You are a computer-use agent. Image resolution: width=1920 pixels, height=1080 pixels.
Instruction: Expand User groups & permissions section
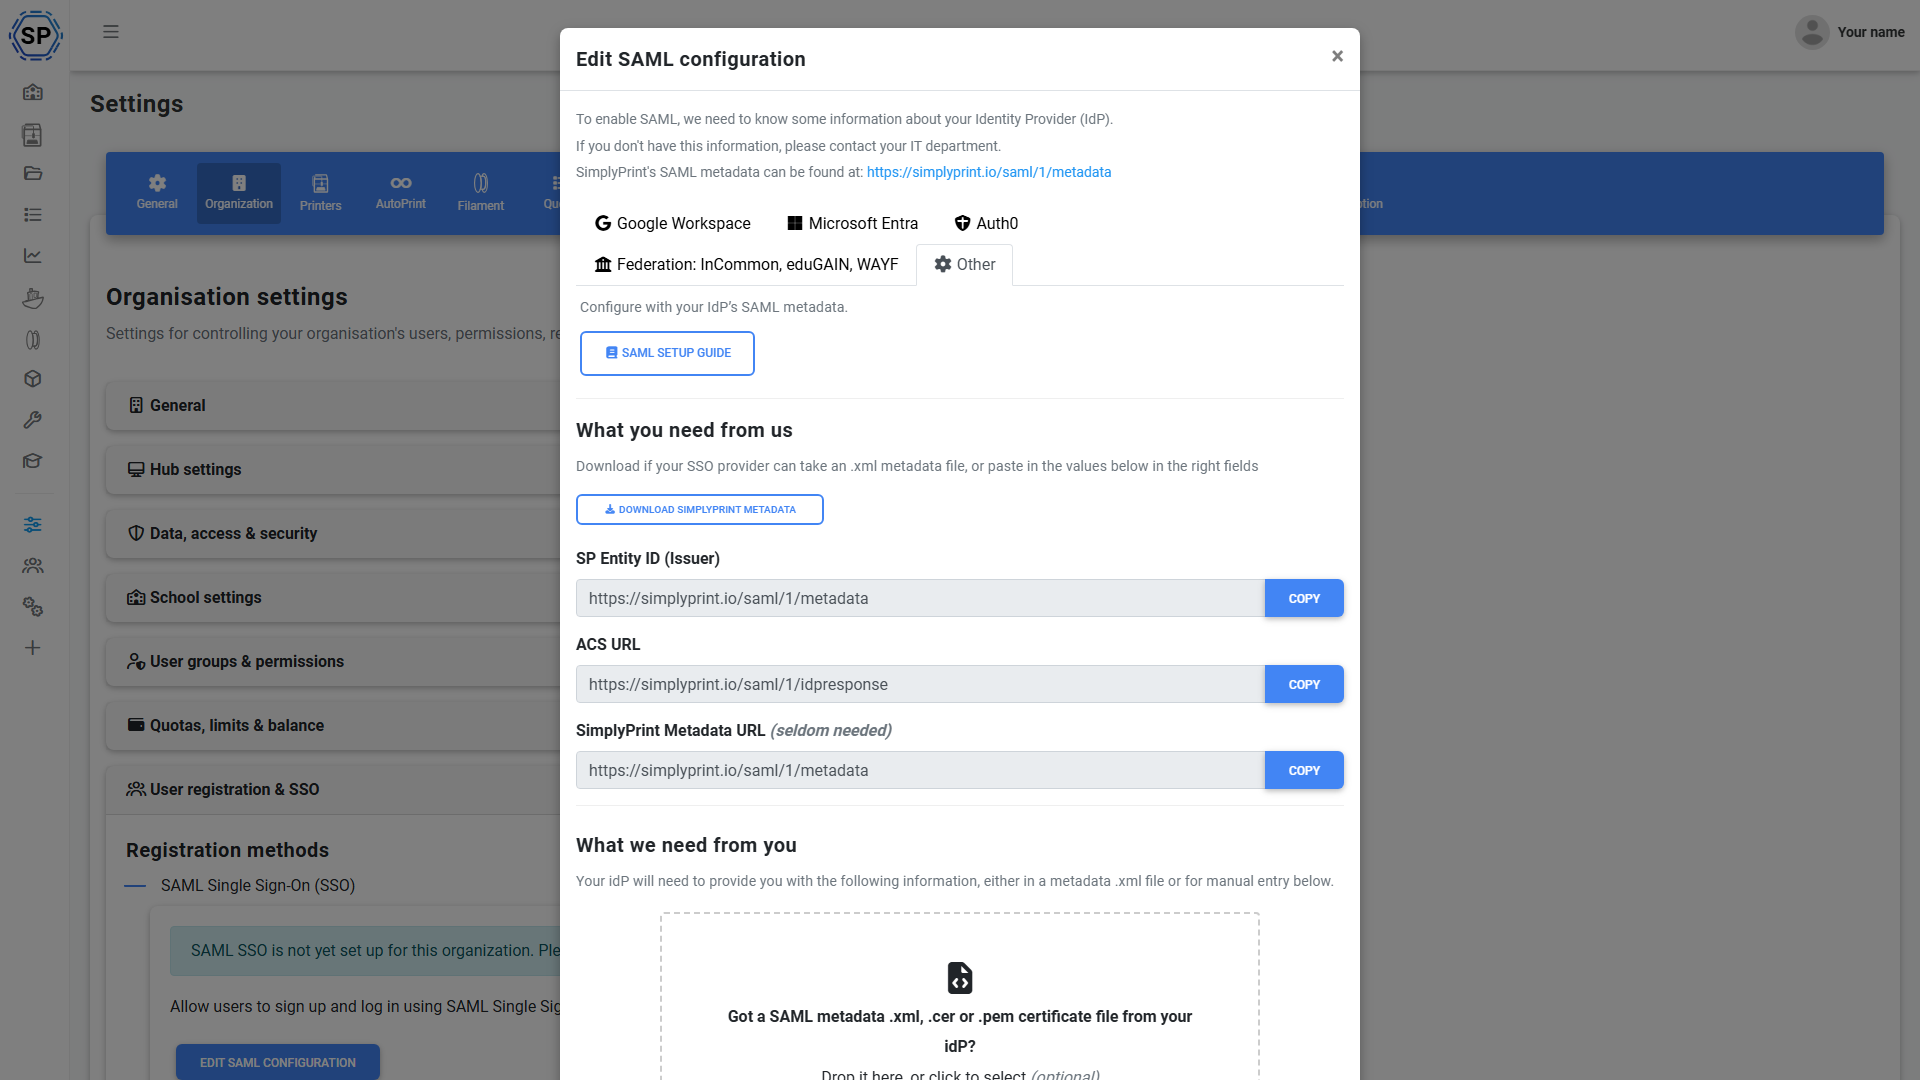tap(333, 662)
